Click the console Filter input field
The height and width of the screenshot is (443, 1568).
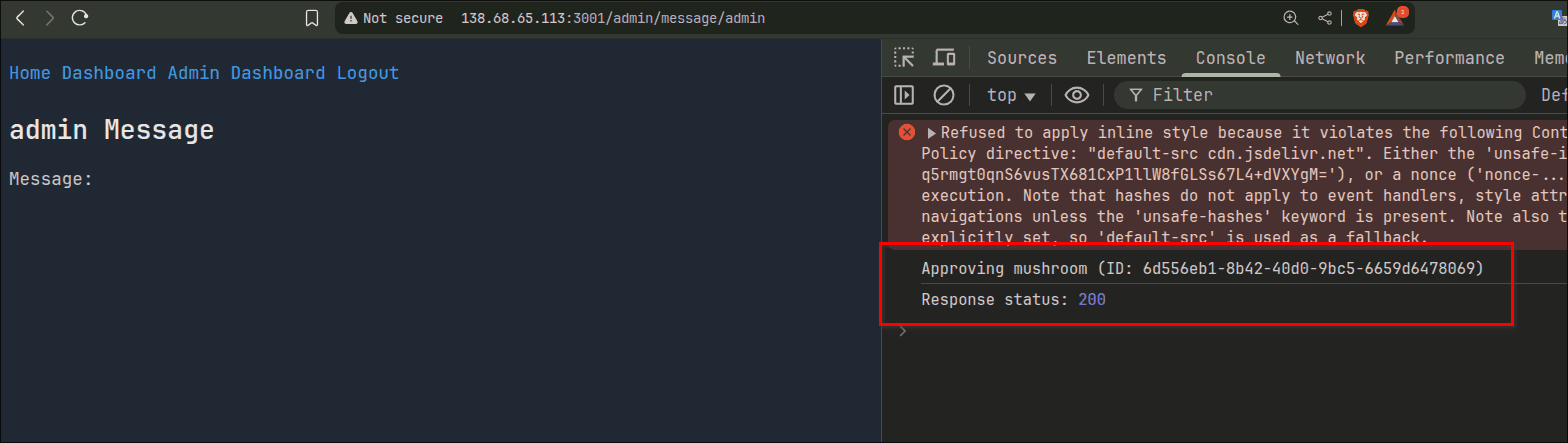coord(1320,95)
